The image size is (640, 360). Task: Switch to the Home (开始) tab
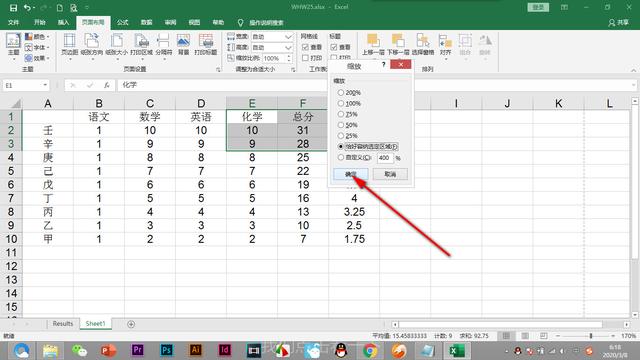point(40,22)
